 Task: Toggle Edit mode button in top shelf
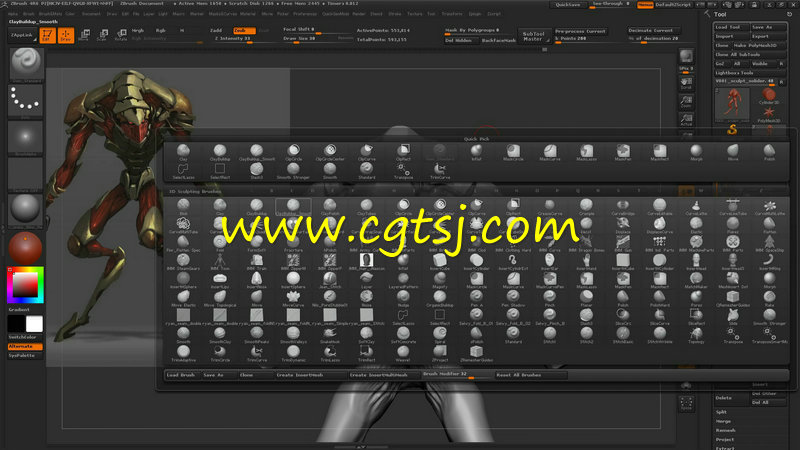pyautogui.click(x=47, y=35)
